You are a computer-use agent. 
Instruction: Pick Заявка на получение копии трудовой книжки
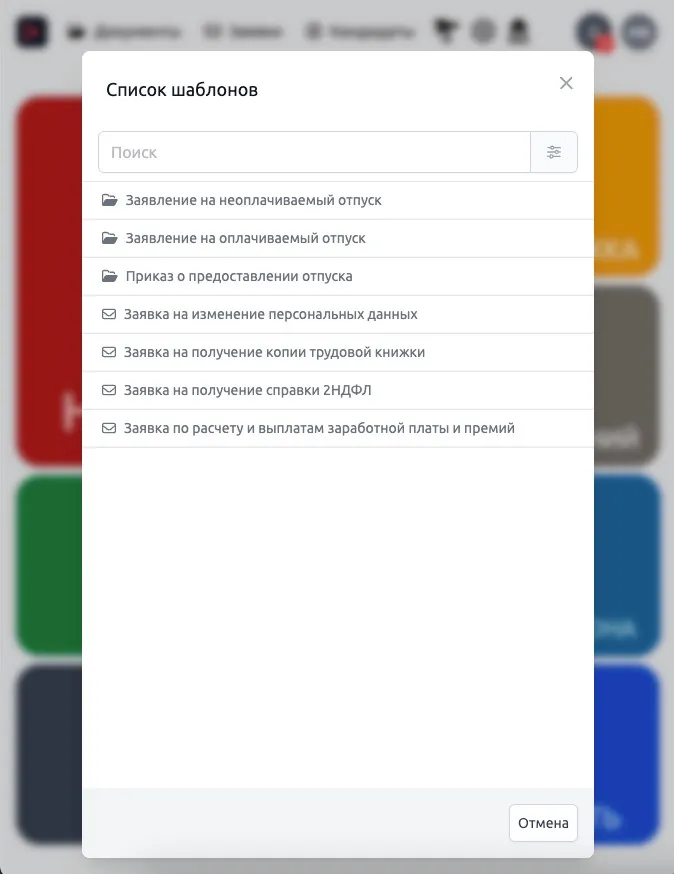[x=274, y=352]
